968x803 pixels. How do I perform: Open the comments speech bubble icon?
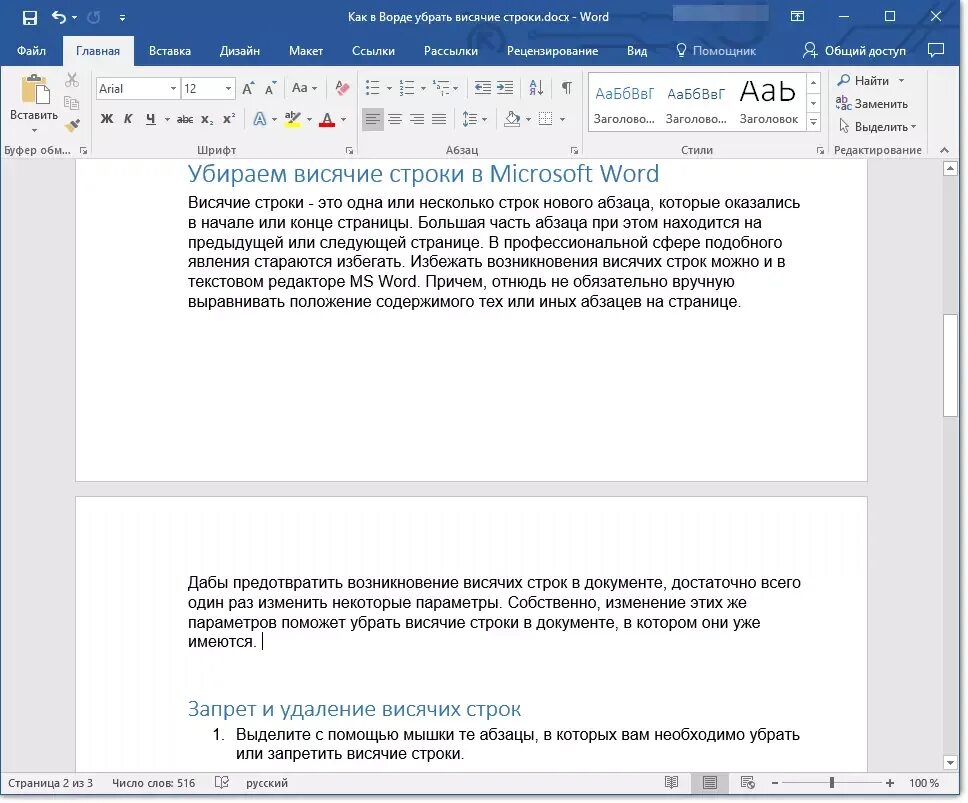tap(936, 50)
